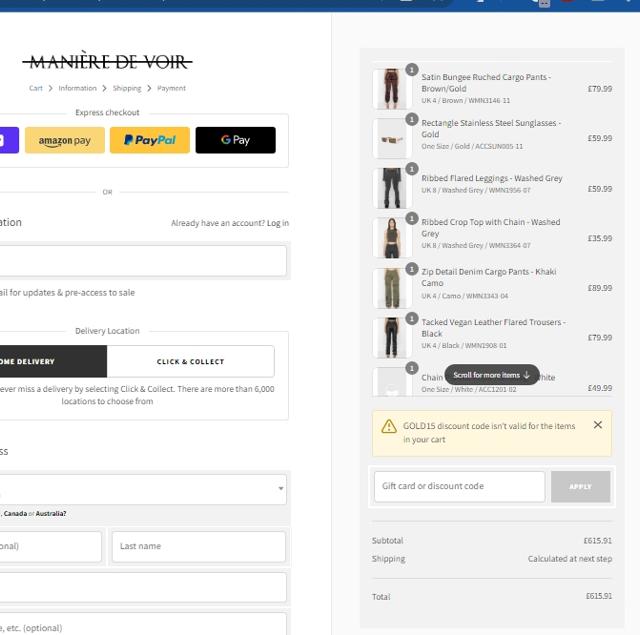Click the apartment, suite (optional) field

tap(143, 624)
